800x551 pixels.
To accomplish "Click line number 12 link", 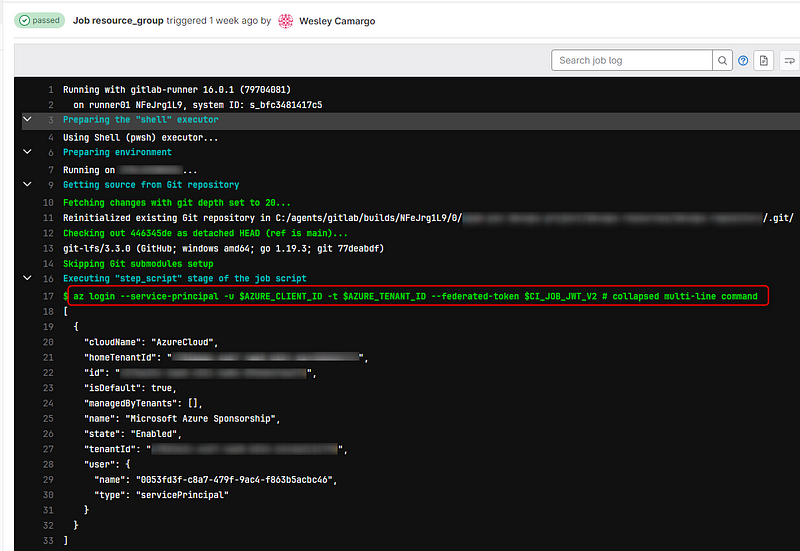I will click(48, 233).
